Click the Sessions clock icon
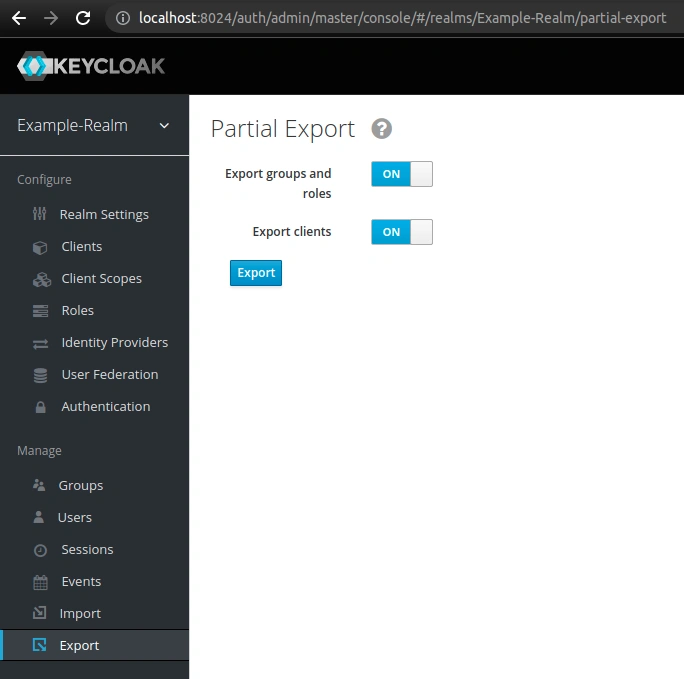This screenshot has height=679, width=684. pos(40,550)
